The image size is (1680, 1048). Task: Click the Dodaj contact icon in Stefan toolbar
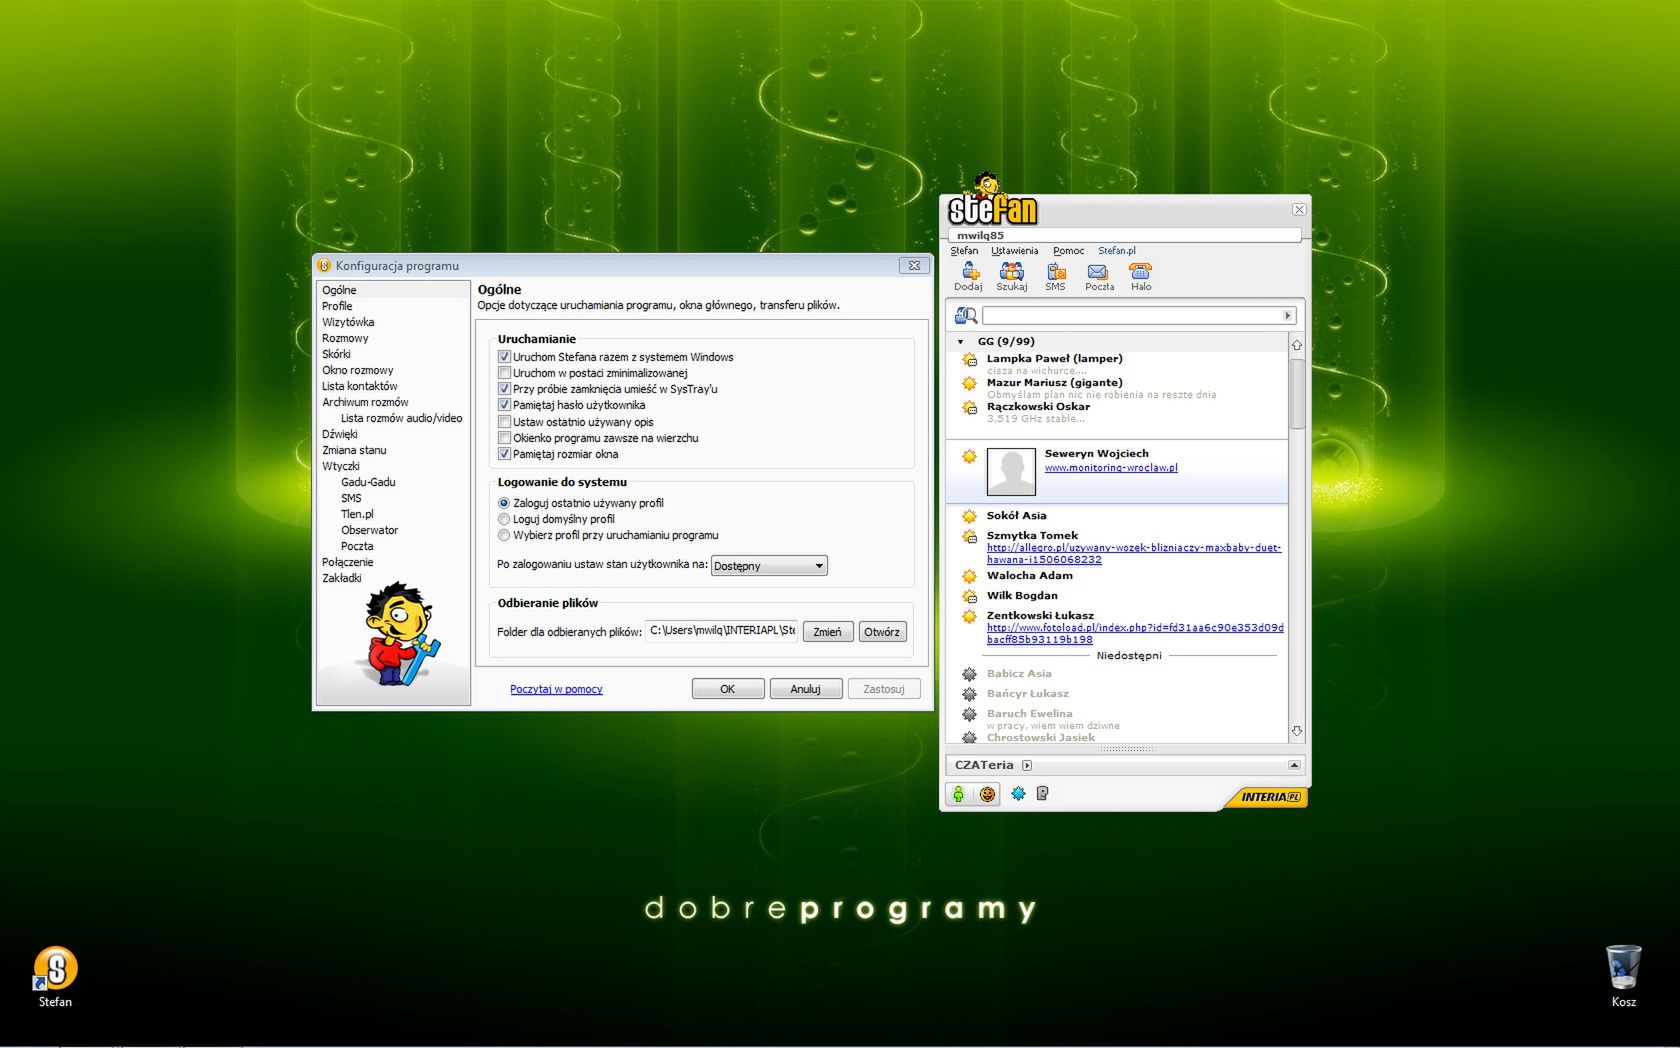click(969, 272)
